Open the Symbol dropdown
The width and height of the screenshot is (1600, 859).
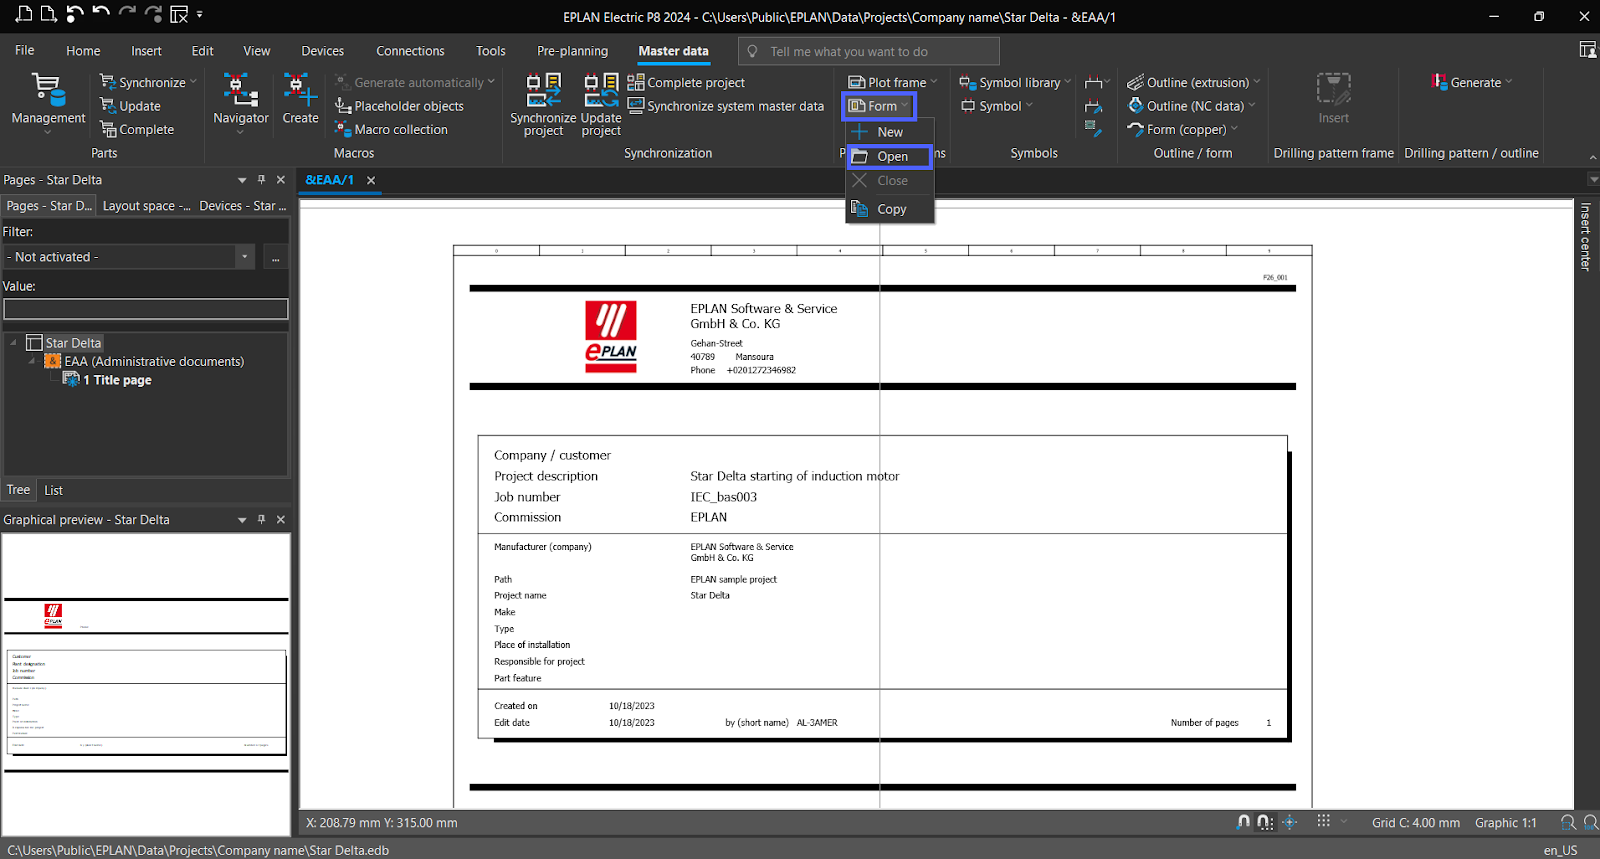pos(1029,106)
